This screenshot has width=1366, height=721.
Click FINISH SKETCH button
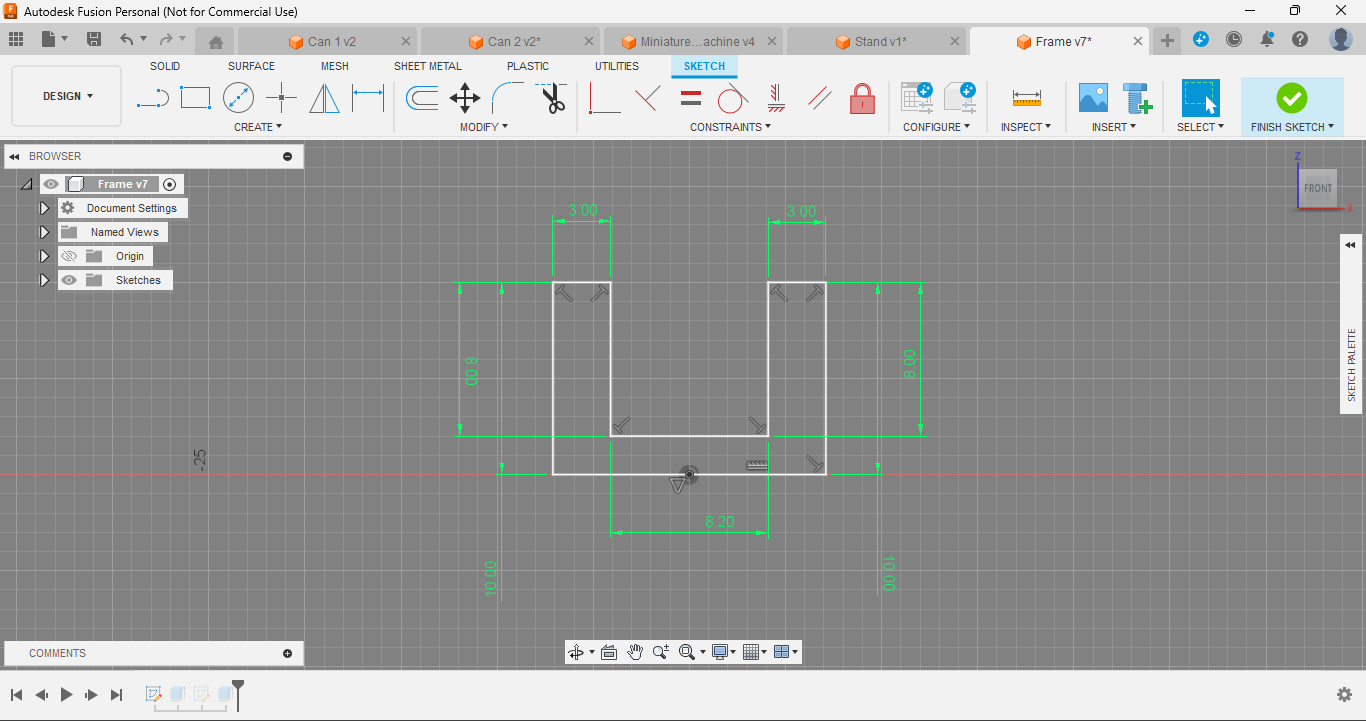(1292, 107)
